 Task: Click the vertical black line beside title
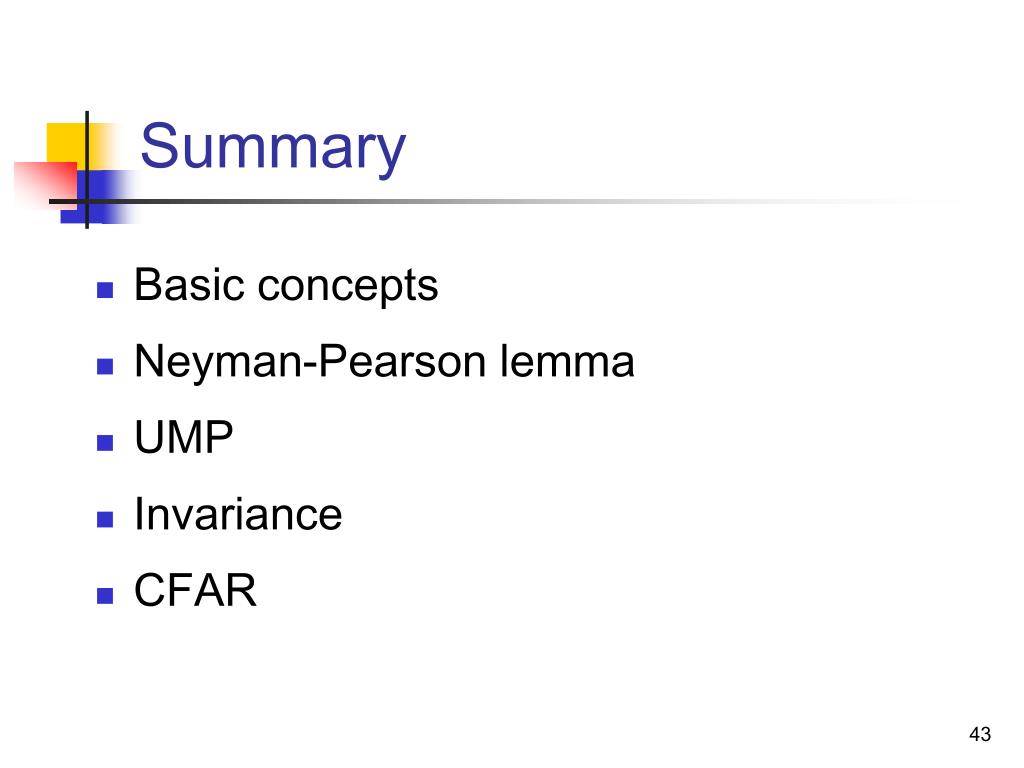point(87,170)
